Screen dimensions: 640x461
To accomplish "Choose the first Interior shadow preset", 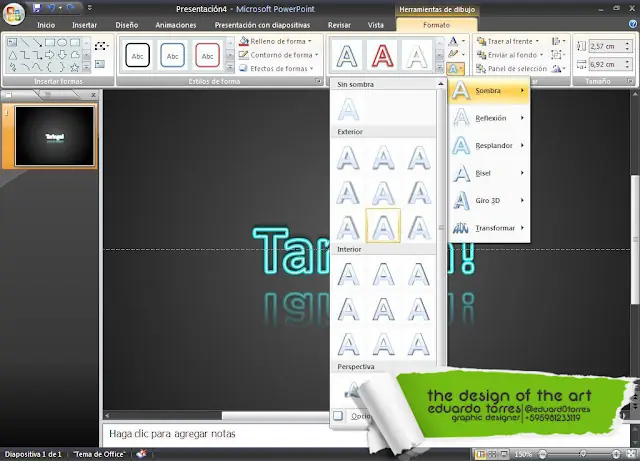I will (348, 274).
